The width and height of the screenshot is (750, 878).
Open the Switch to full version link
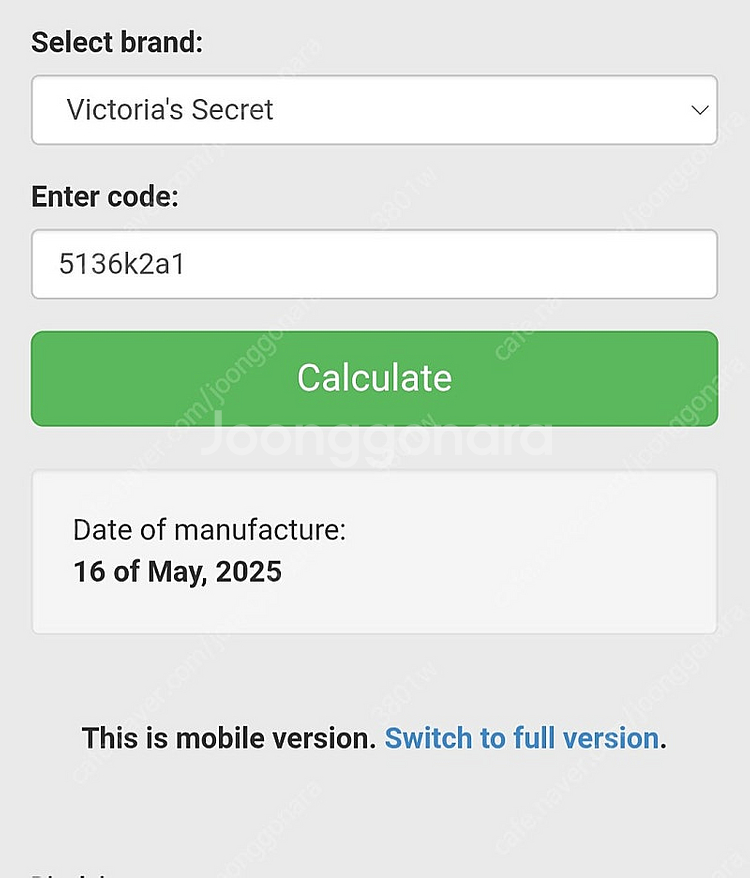pyautogui.click(x=521, y=738)
